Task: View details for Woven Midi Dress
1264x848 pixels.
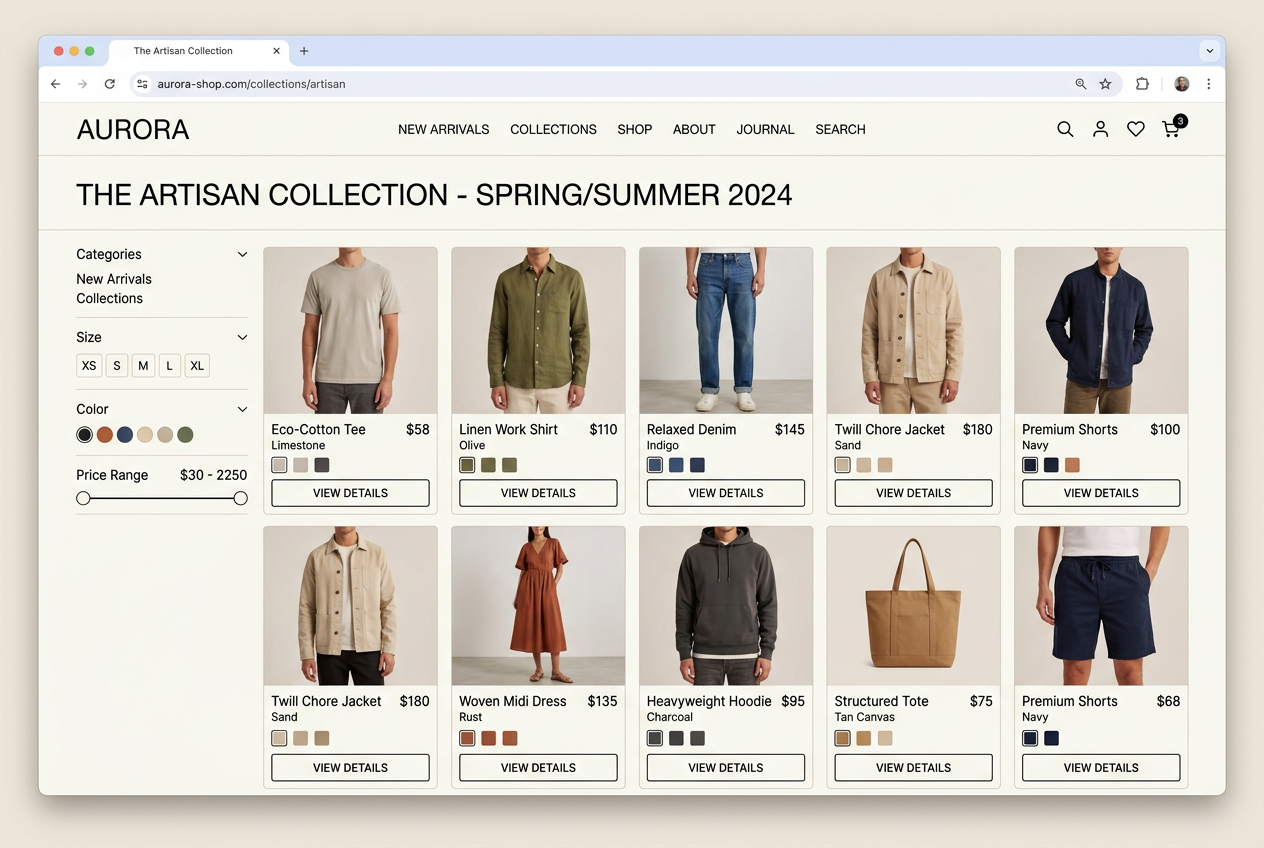Action: click(538, 768)
